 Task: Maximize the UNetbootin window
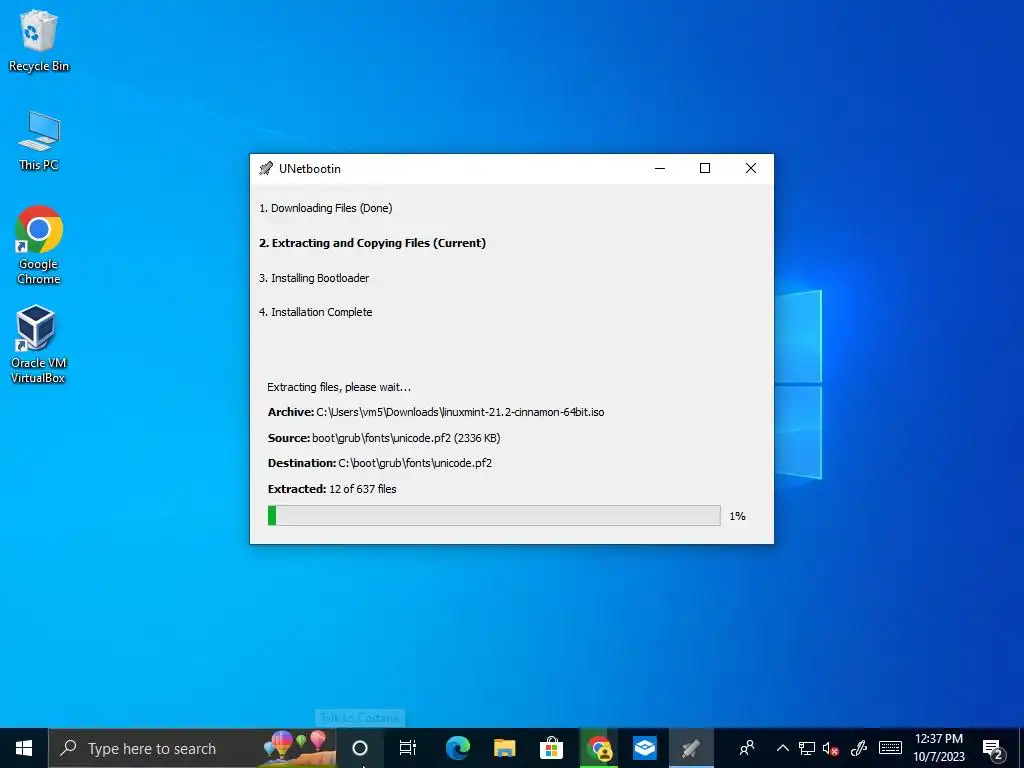point(705,168)
